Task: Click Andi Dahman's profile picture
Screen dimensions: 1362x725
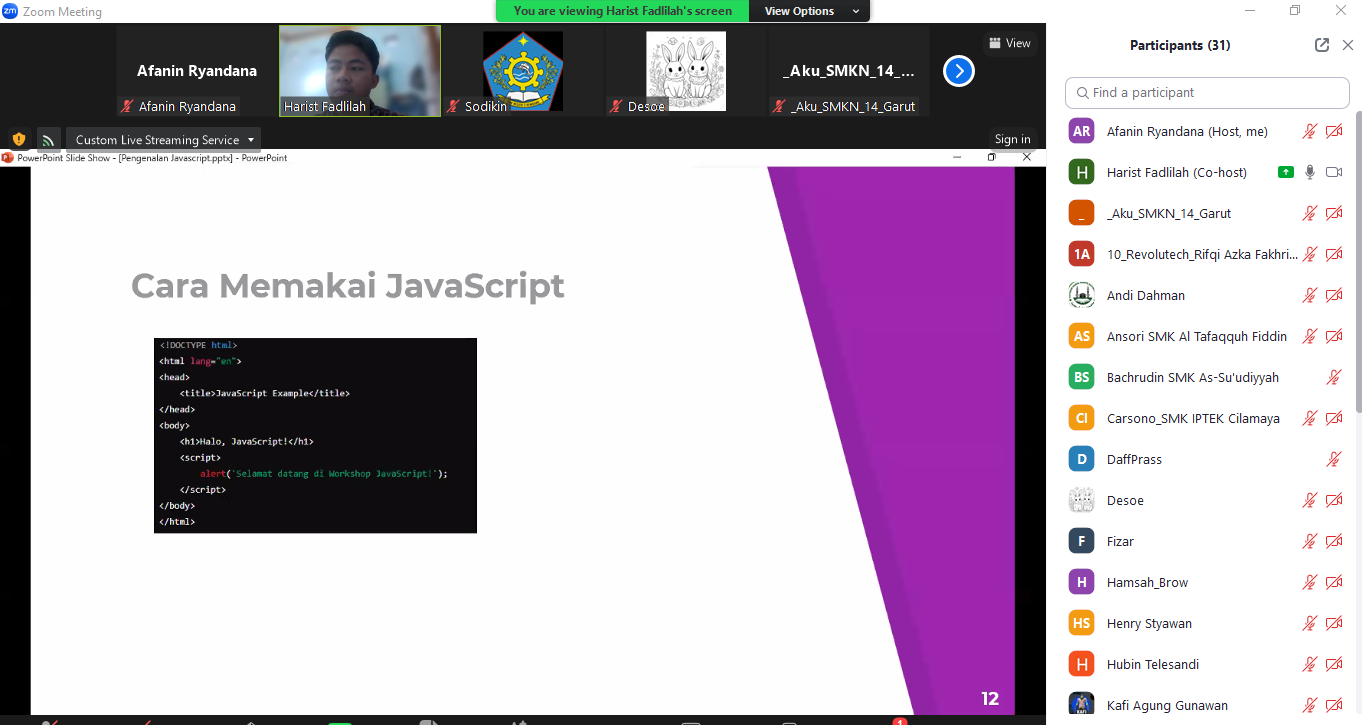Action: pos(1081,295)
